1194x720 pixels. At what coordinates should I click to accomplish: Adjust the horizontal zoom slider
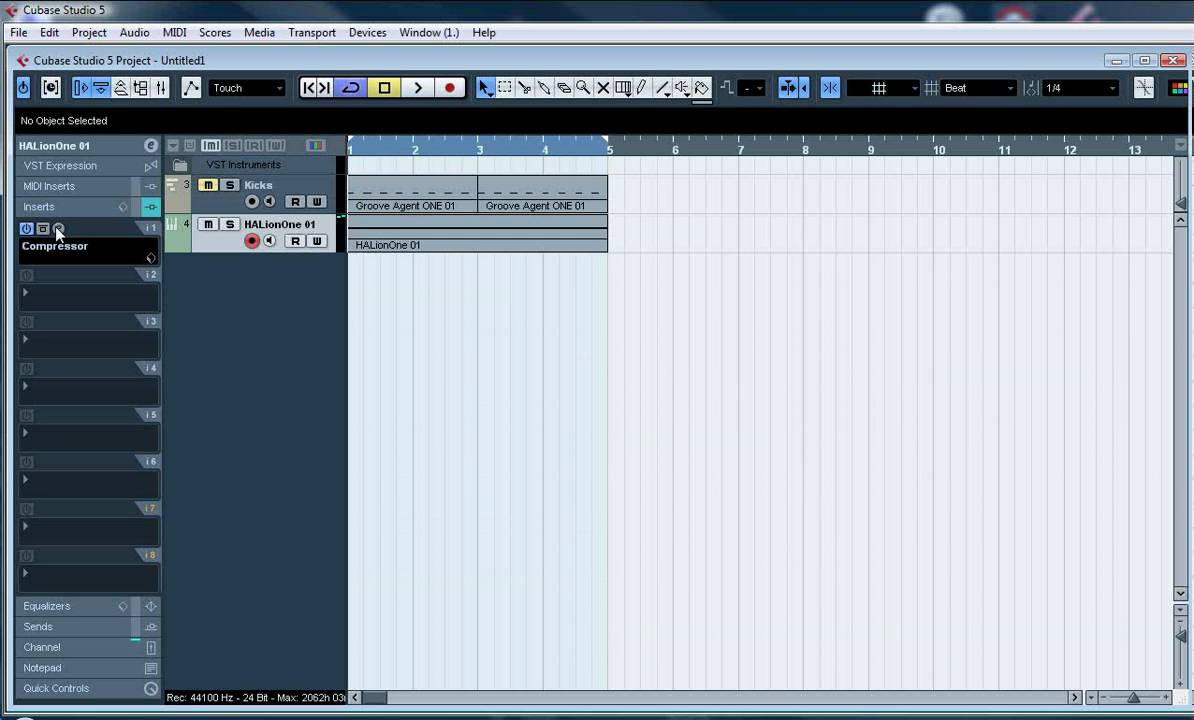click(1133, 697)
